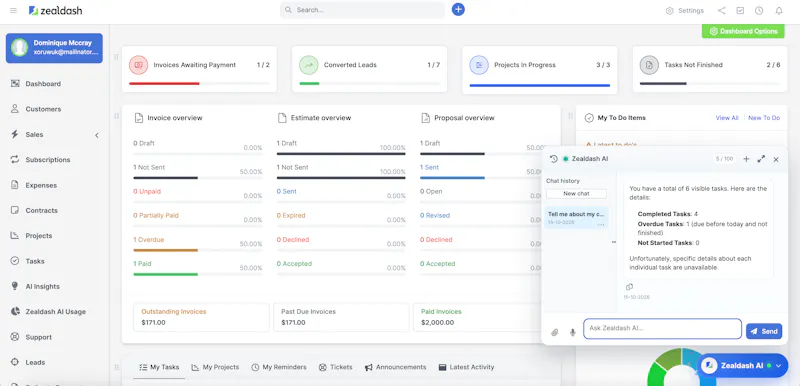Click the Send button
Viewport: 800px width, 386px height.
coord(764,331)
